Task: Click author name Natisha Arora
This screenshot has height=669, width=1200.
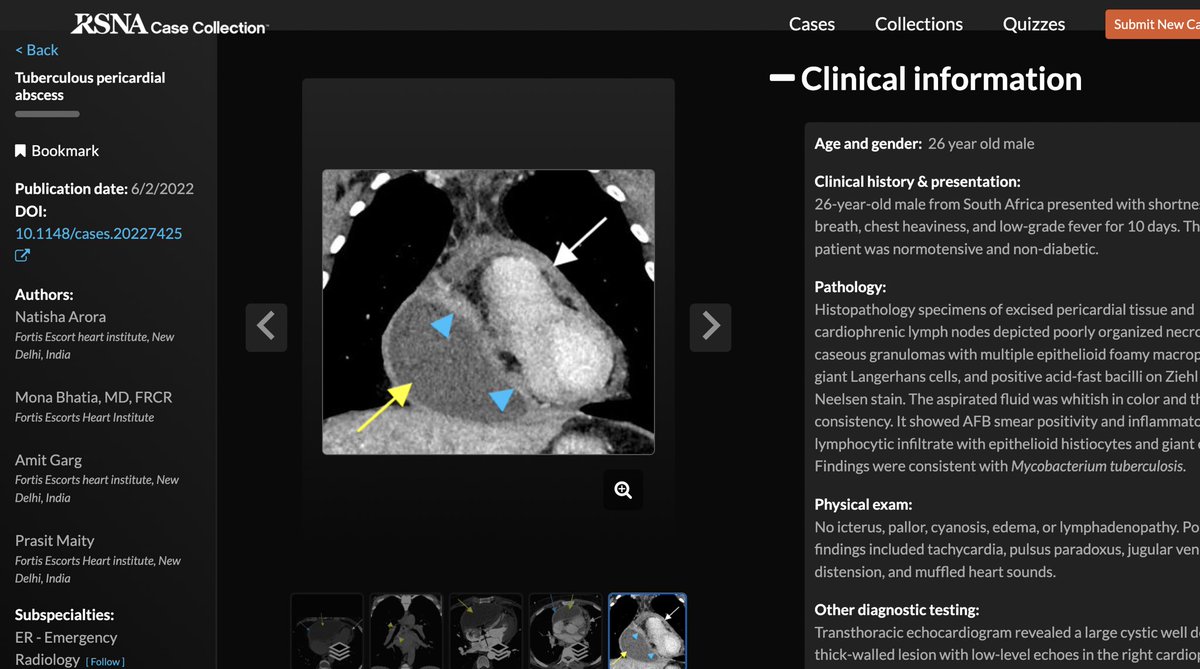Action: pyautogui.click(x=61, y=317)
